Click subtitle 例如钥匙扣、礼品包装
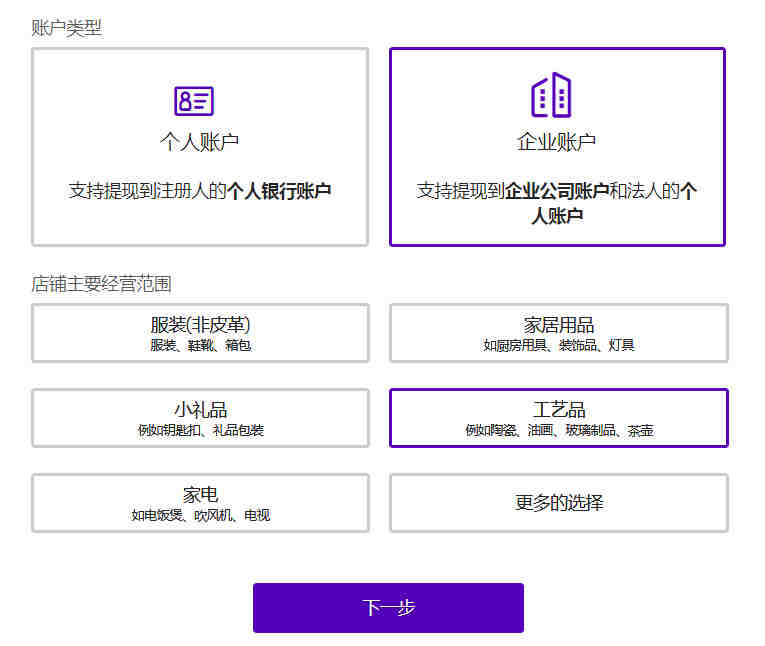The image size is (765, 646). pyautogui.click(x=201, y=430)
